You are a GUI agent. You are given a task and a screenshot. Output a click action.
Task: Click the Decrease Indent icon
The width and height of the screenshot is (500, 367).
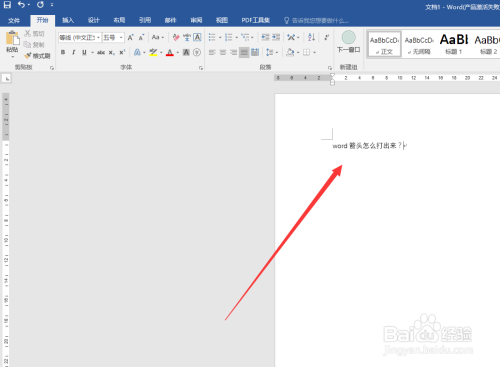[x=265, y=37]
